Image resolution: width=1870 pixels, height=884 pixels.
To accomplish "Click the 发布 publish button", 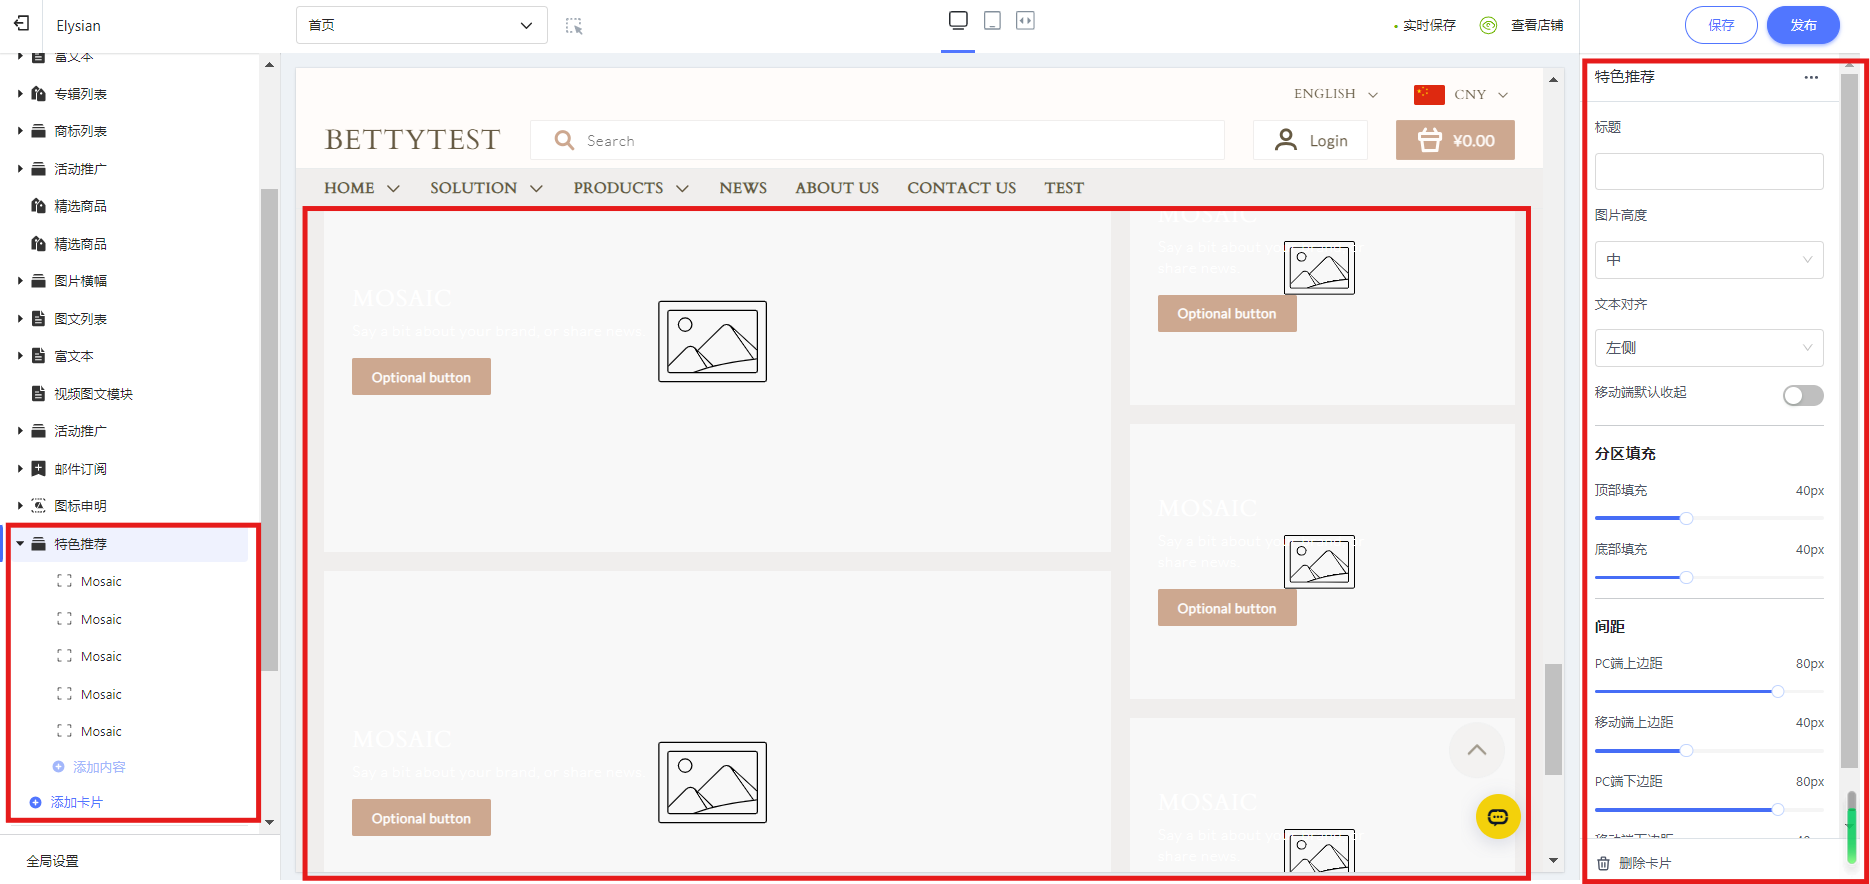I will [1802, 25].
